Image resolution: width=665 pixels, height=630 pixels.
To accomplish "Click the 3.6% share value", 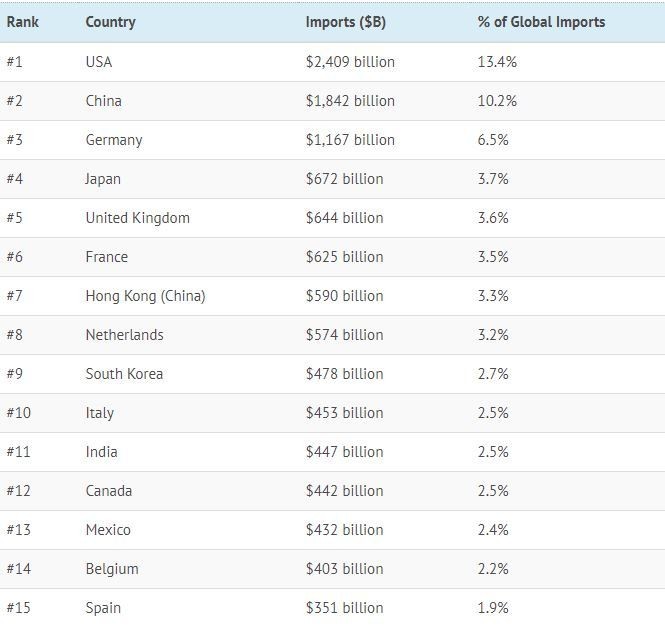I will point(493,218).
